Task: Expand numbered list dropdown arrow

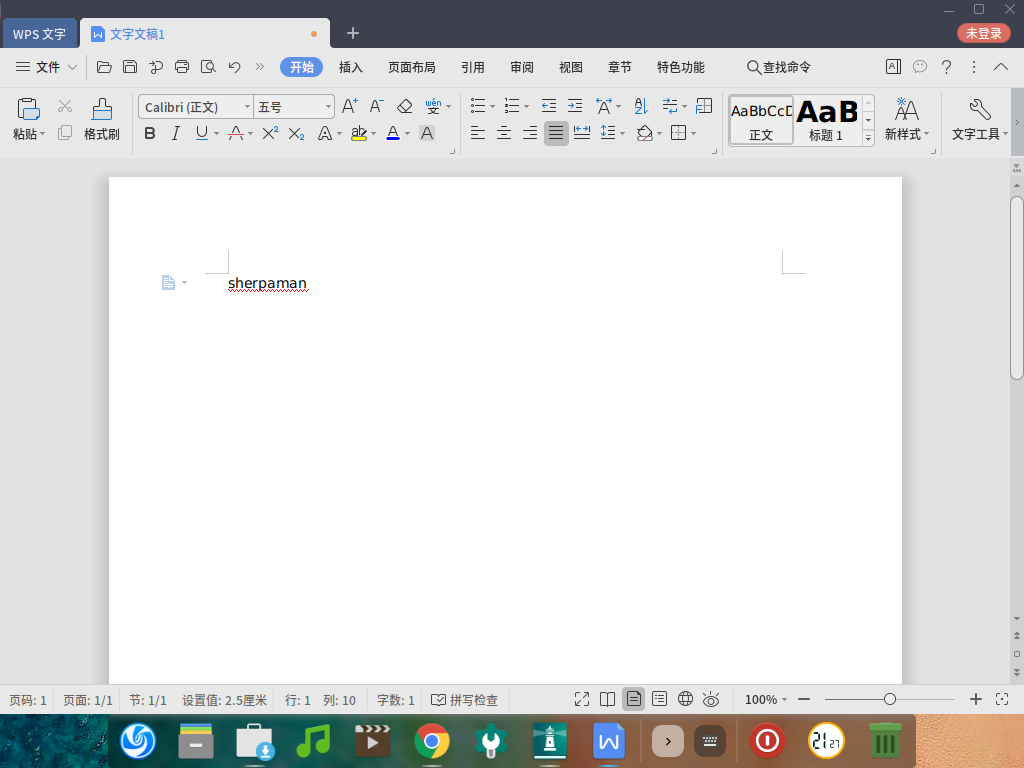Action: pyautogui.click(x=526, y=106)
